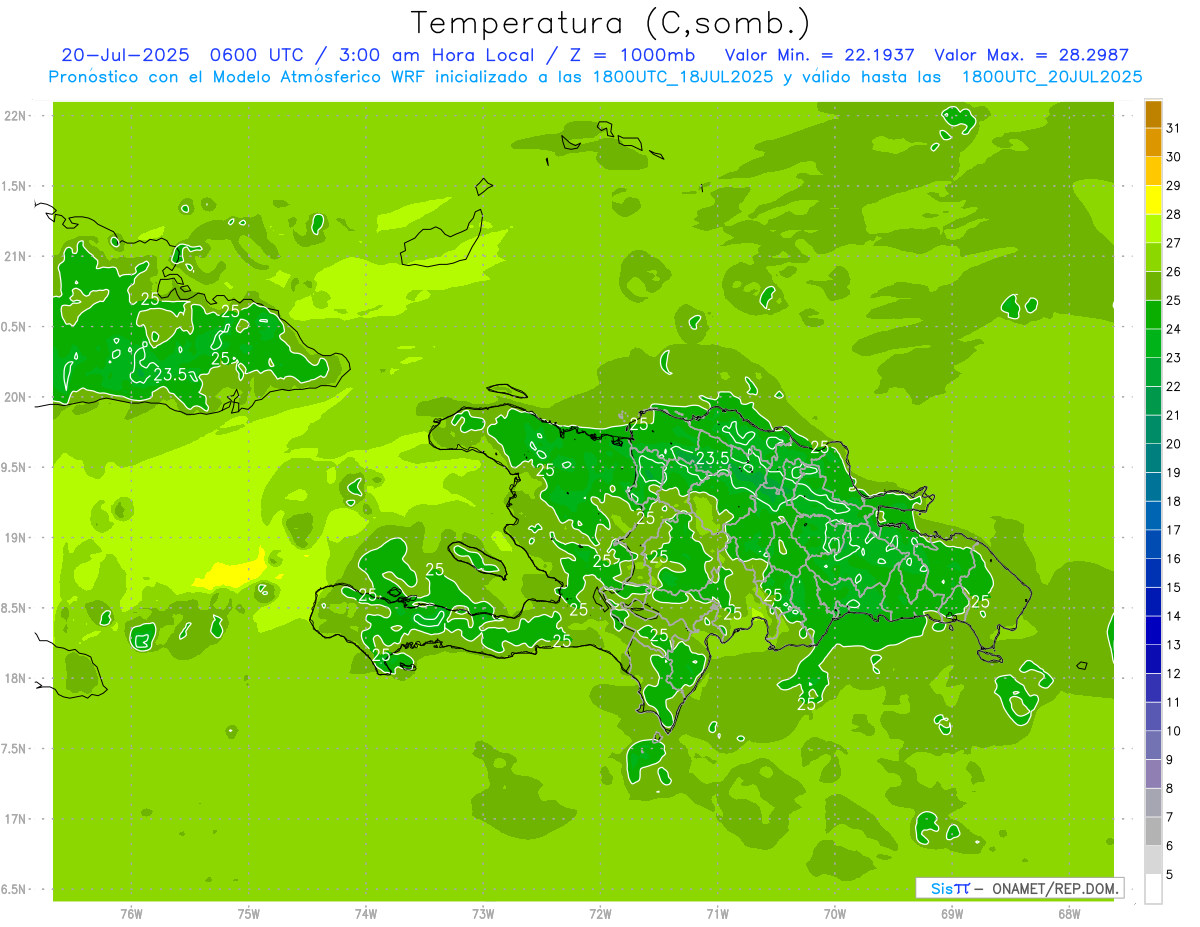
Task: Select the blue swatch between 16 and 17
Action: point(1153,545)
